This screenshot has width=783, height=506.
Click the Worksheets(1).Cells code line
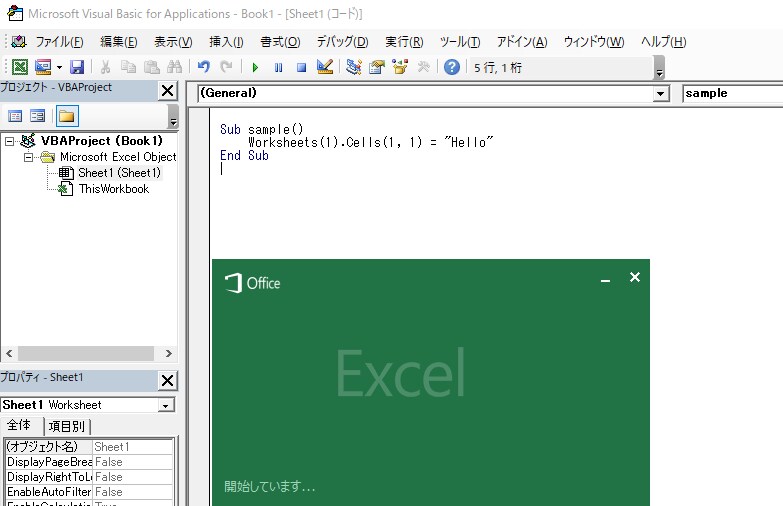tap(371, 143)
